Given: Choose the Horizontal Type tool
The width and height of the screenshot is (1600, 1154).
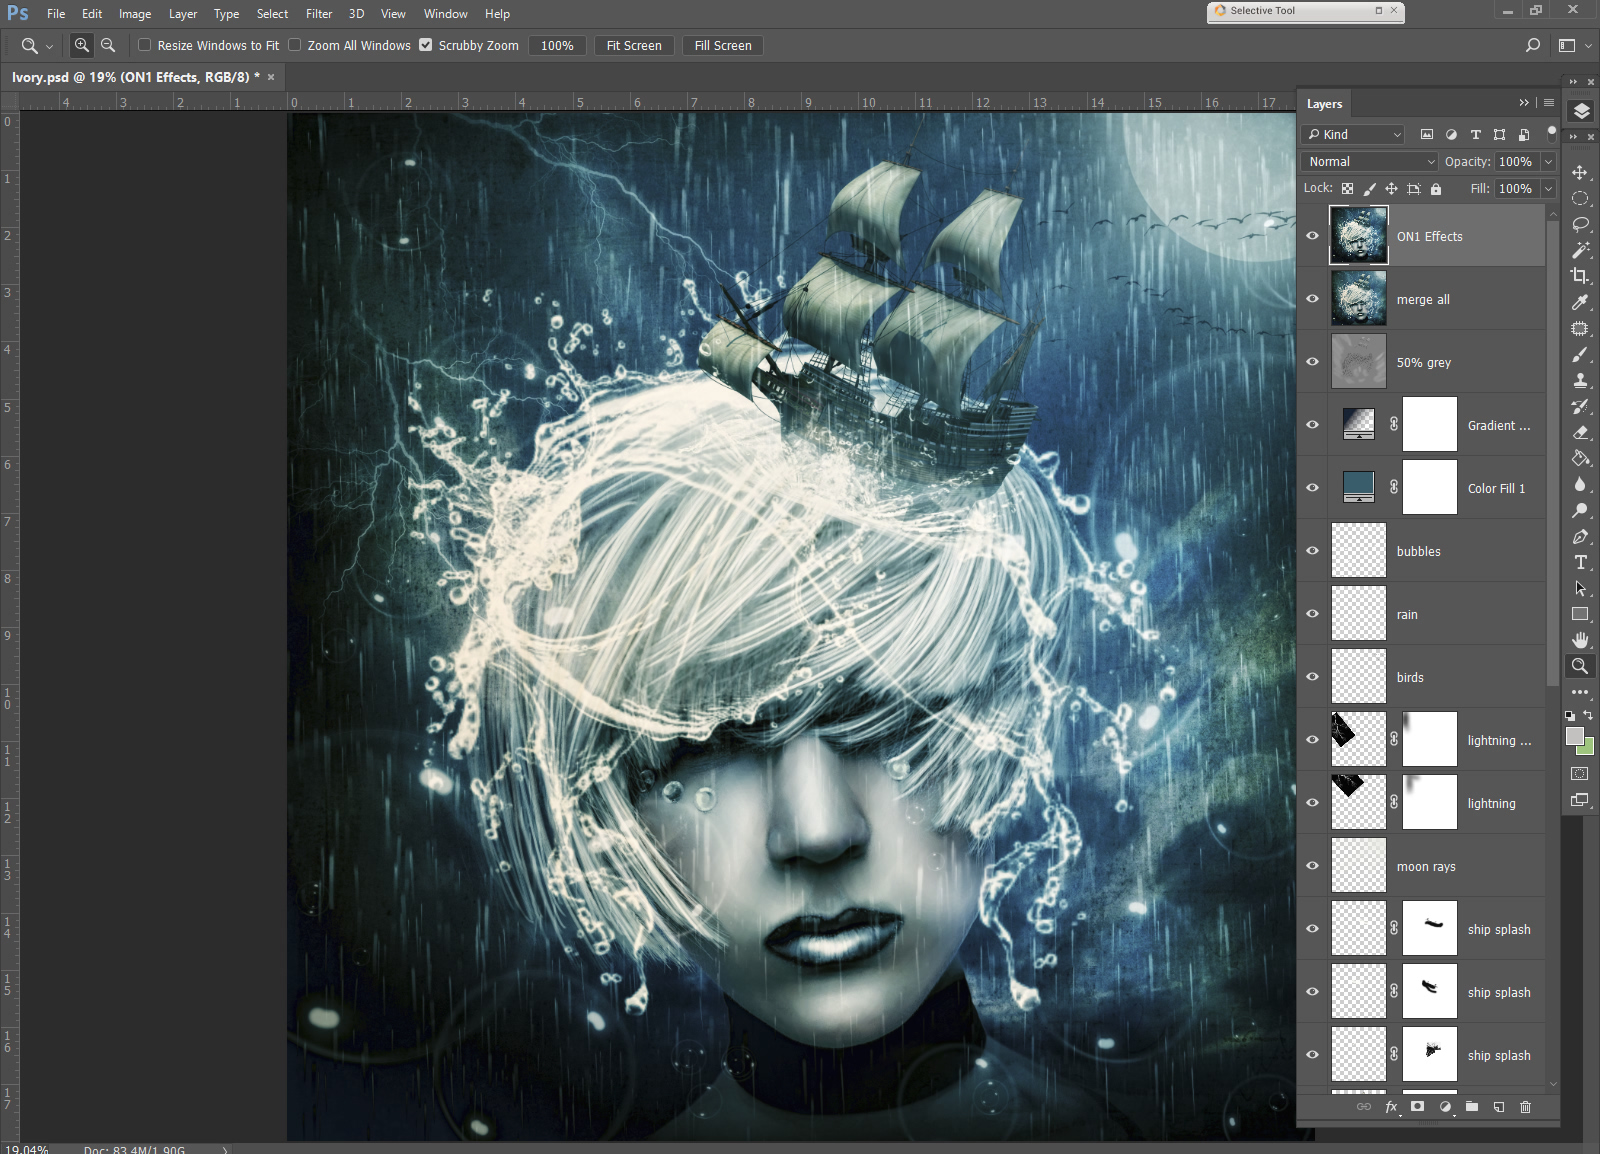Looking at the screenshot, I should coord(1580,562).
